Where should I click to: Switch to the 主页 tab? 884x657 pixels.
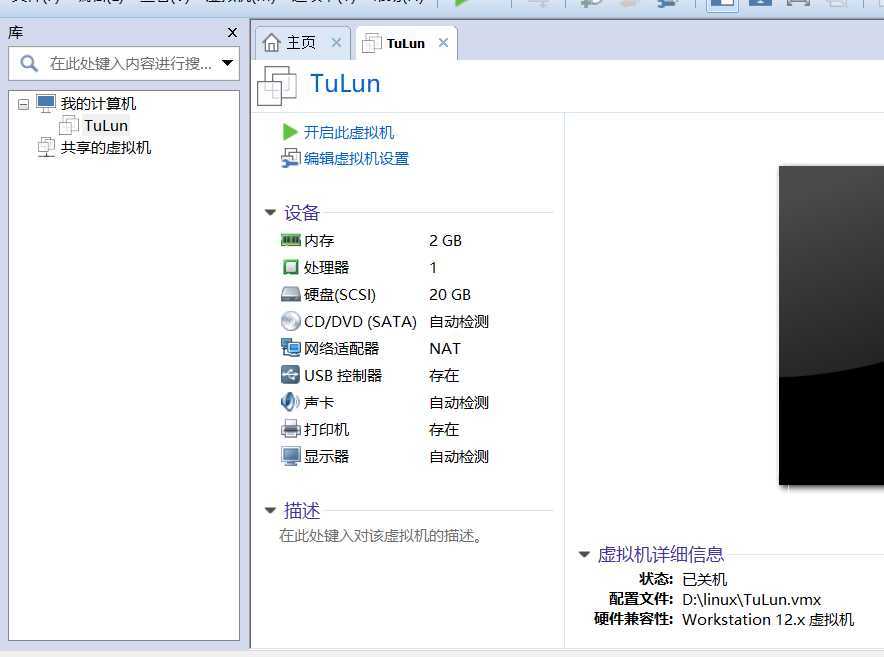tap(302, 43)
